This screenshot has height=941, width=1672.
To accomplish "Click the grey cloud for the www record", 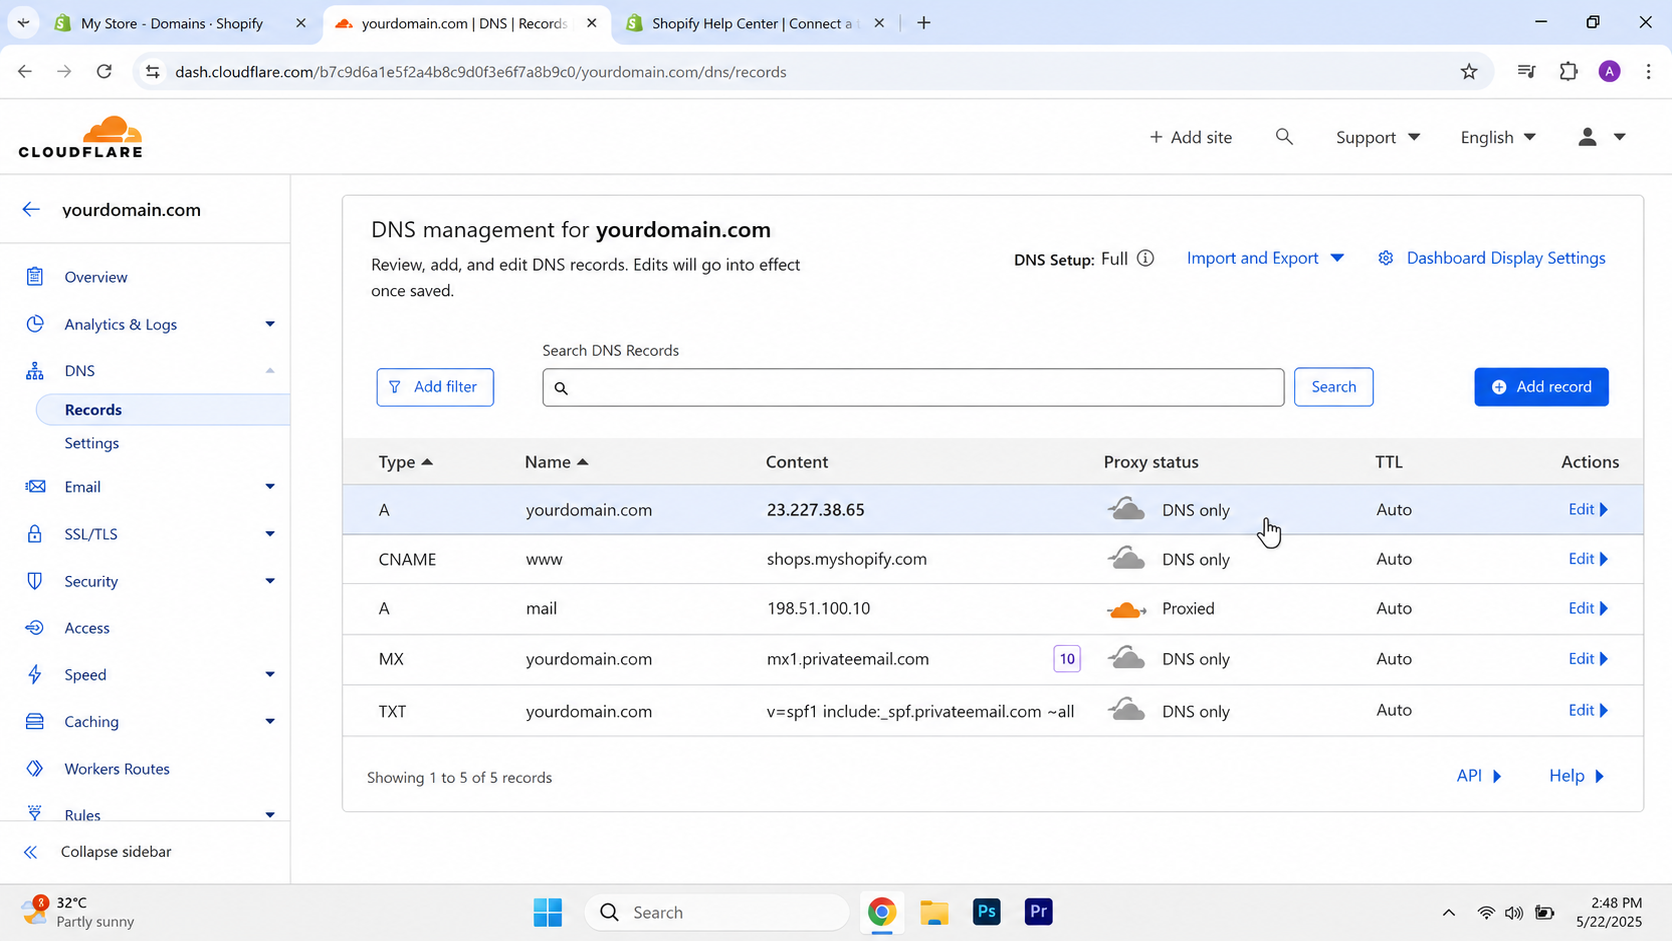I will pyautogui.click(x=1126, y=559).
